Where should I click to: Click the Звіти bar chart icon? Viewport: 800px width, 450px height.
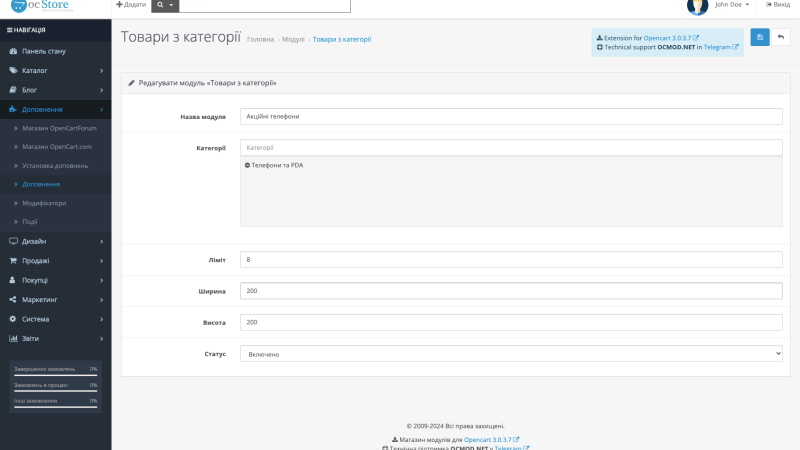click(13, 338)
